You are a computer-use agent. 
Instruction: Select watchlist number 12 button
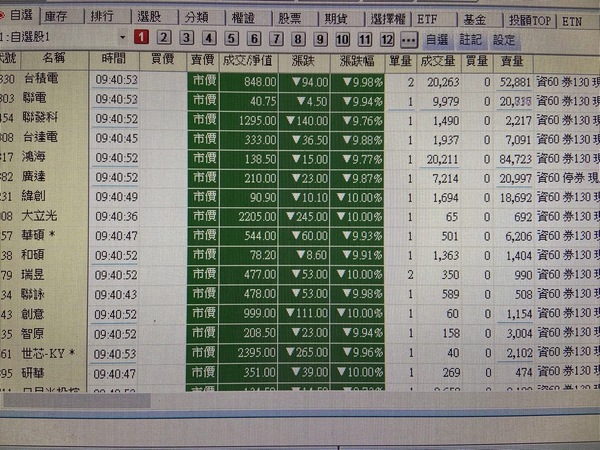(x=387, y=40)
